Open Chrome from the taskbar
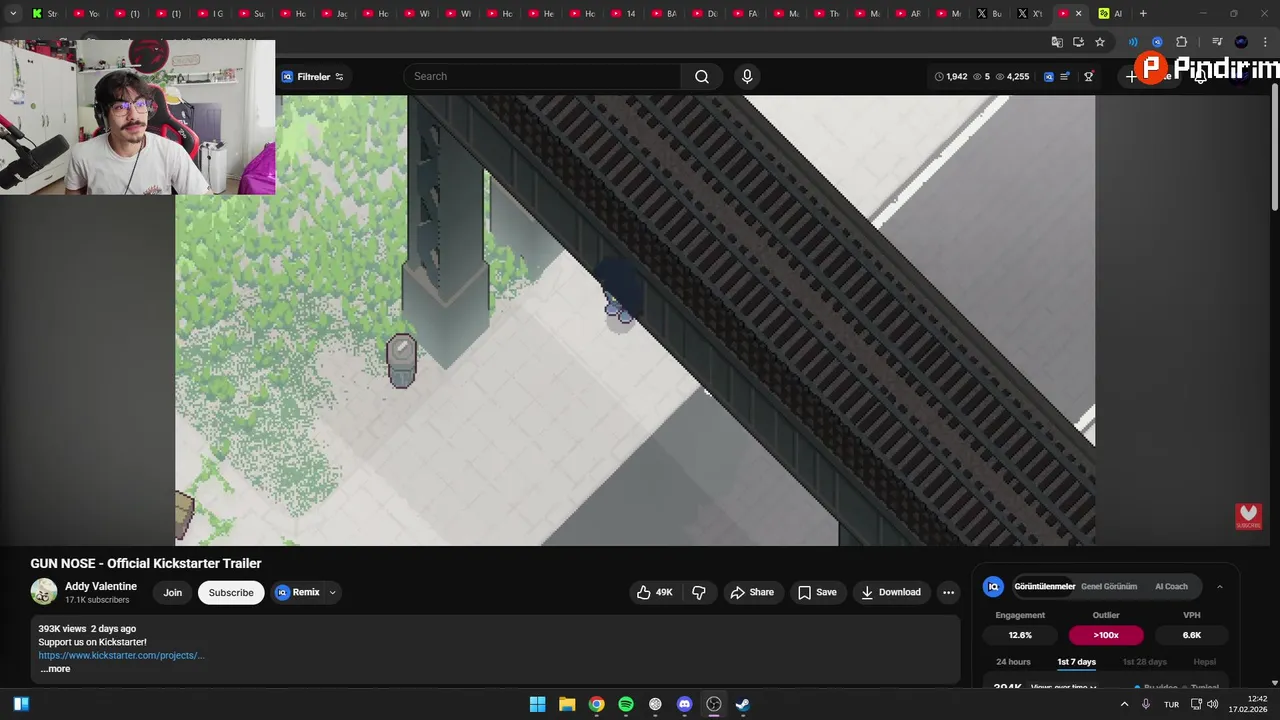Image resolution: width=1280 pixels, height=720 pixels. tap(596, 704)
